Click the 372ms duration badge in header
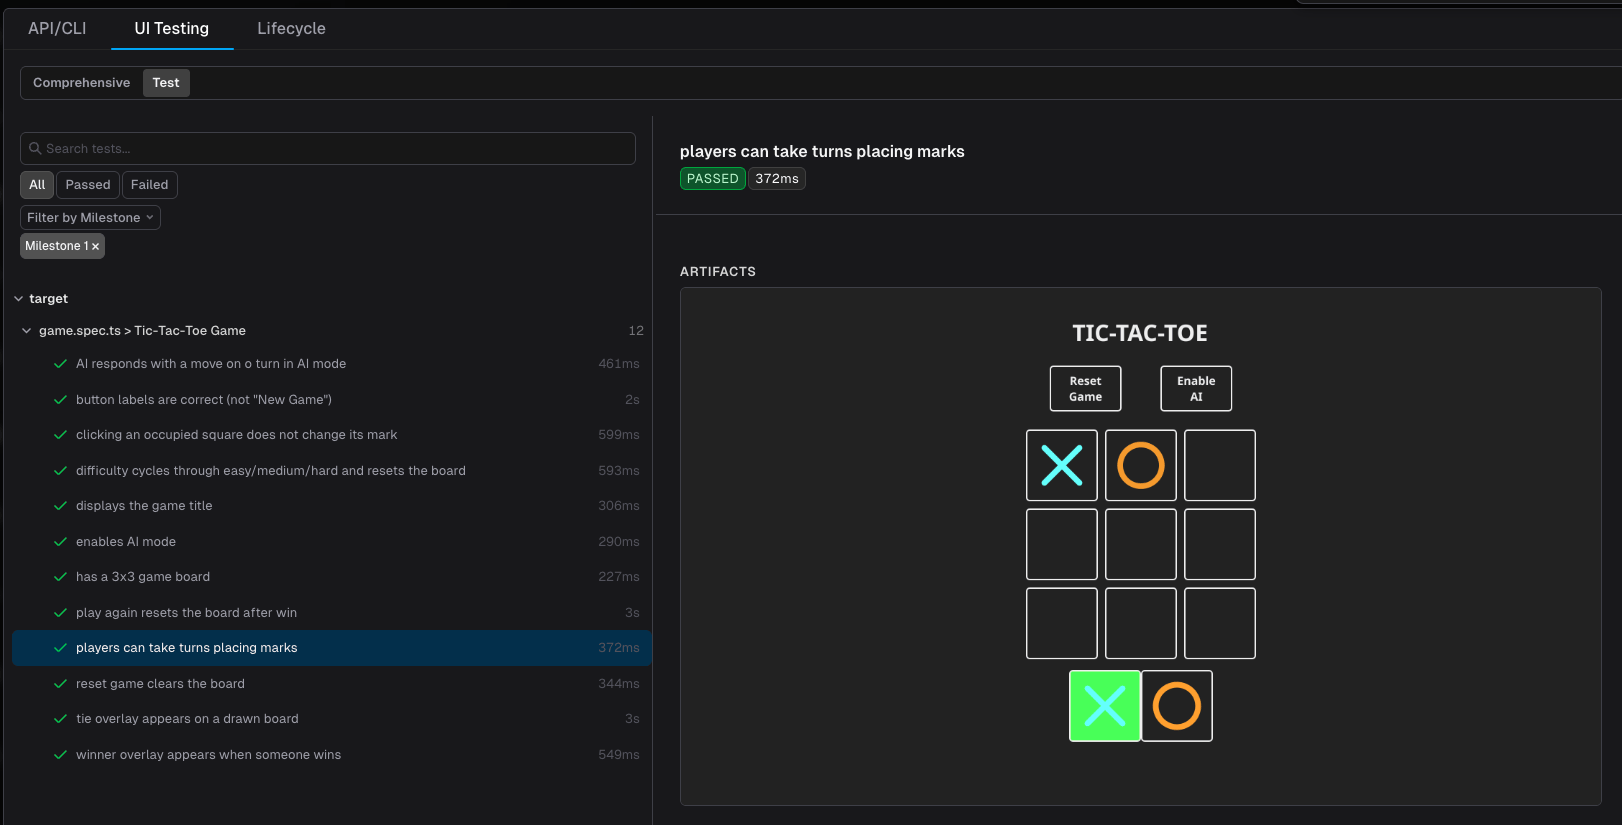This screenshot has width=1622, height=825. (x=777, y=179)
